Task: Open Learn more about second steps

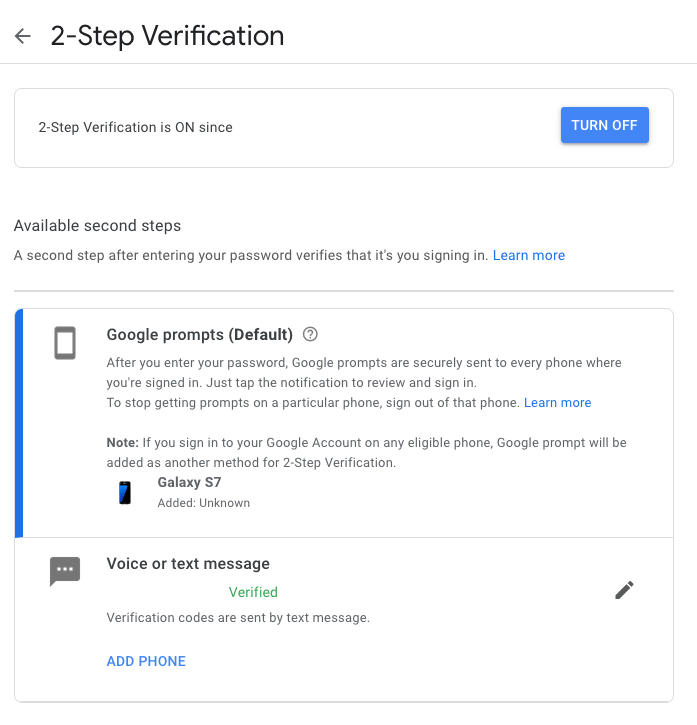Action: [x=529, y=255]
